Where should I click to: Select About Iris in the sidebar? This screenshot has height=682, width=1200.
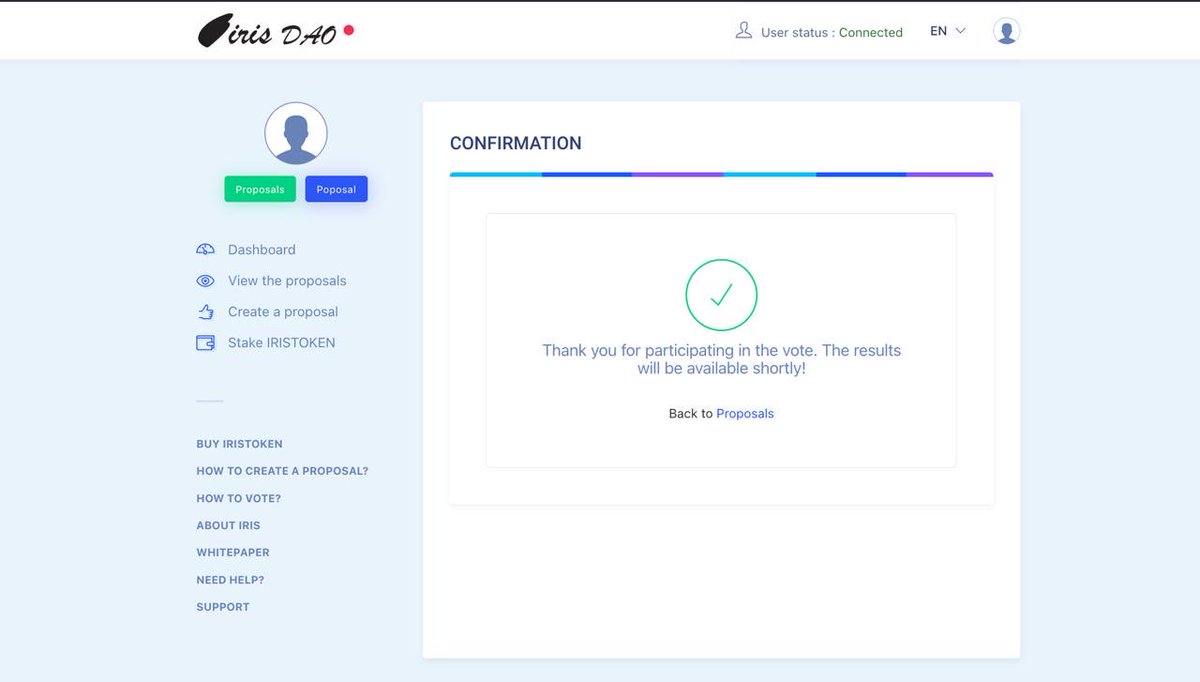click(226, 525)
